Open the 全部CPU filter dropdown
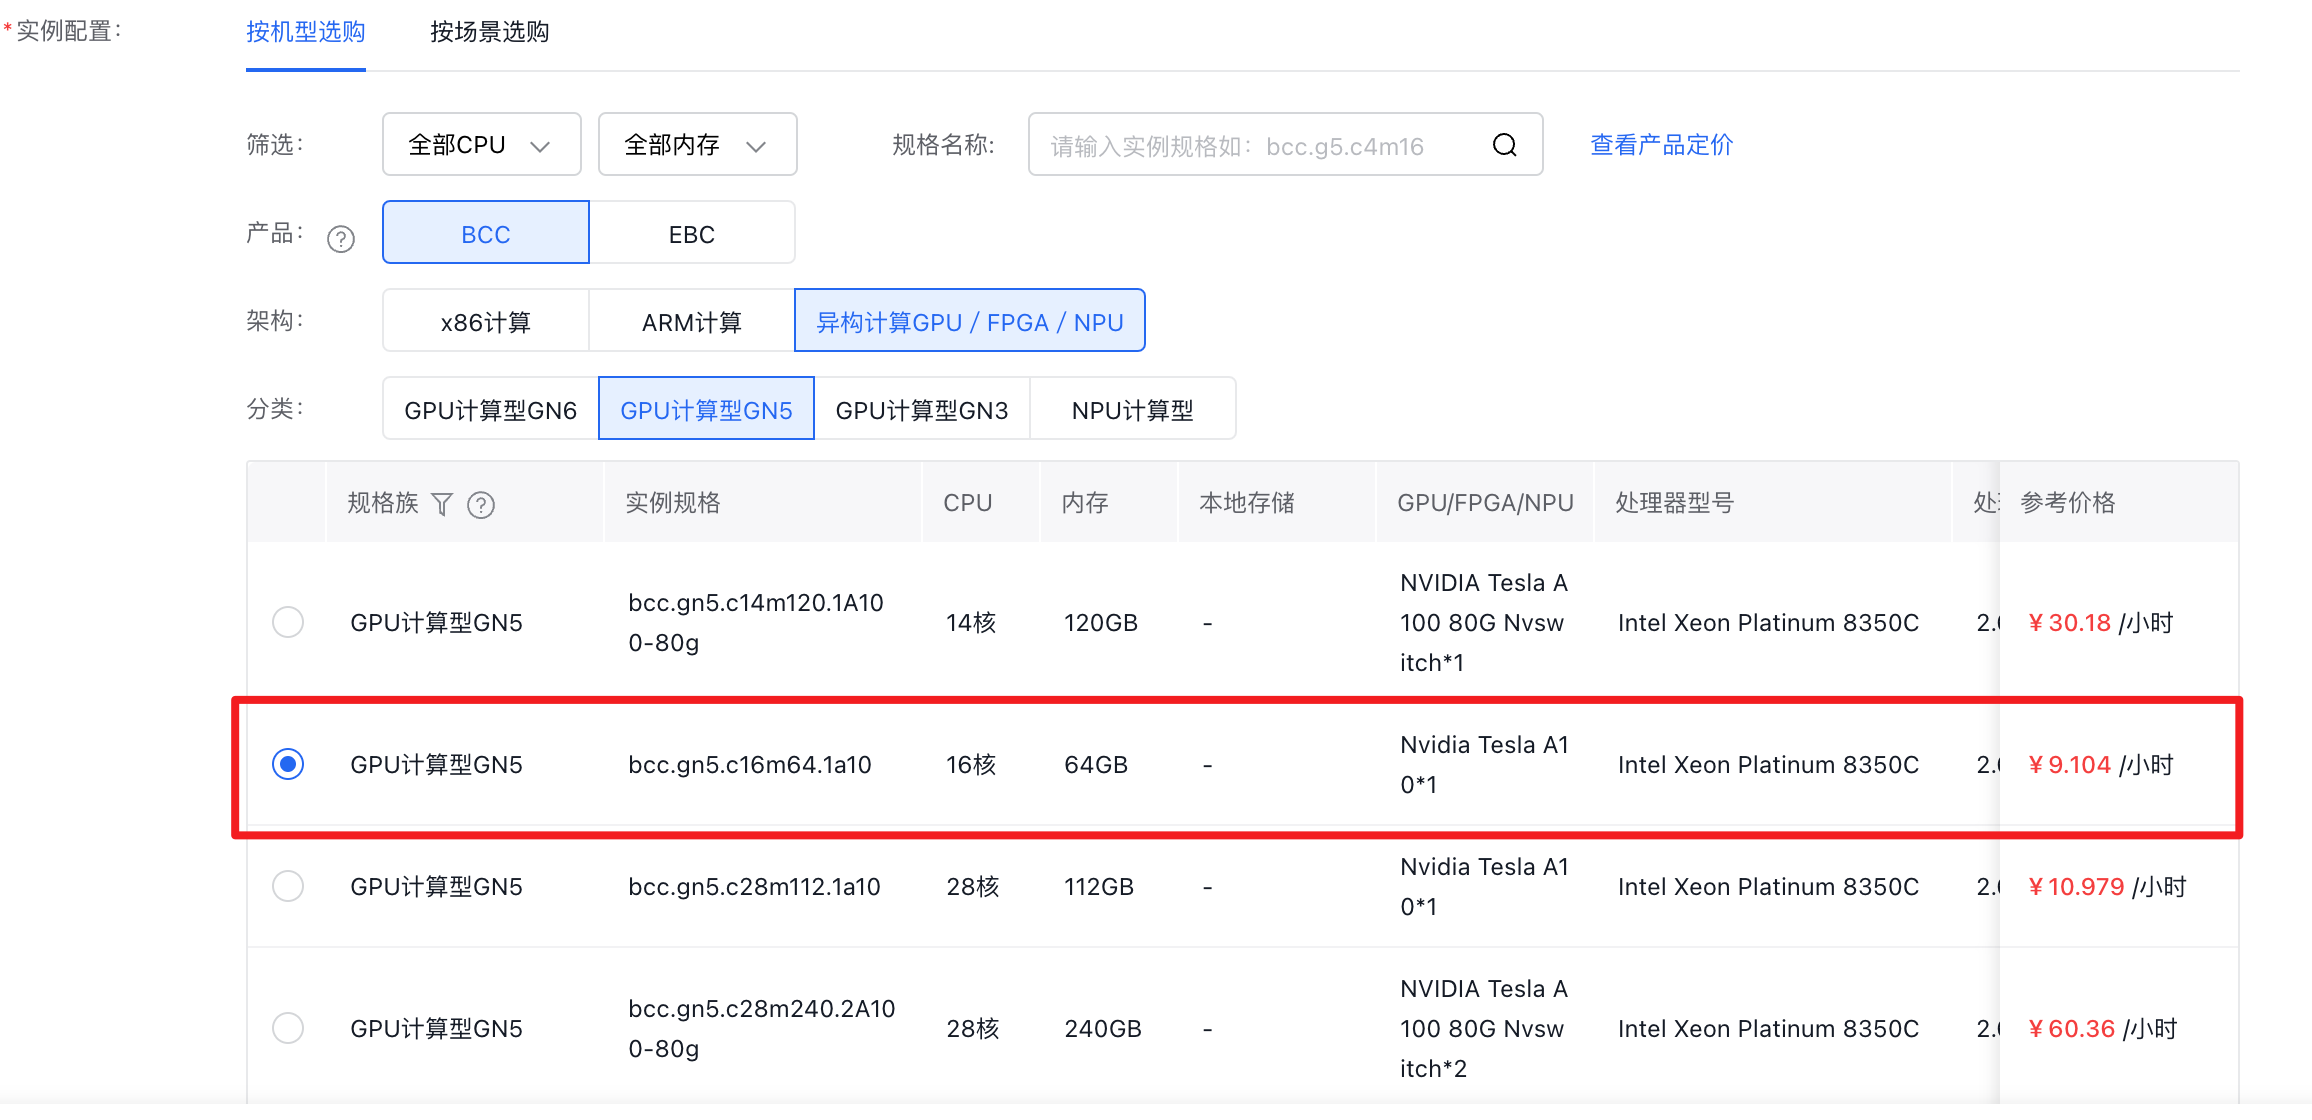This screenshot has height=1120, width=2312. (x=481, y=144)
